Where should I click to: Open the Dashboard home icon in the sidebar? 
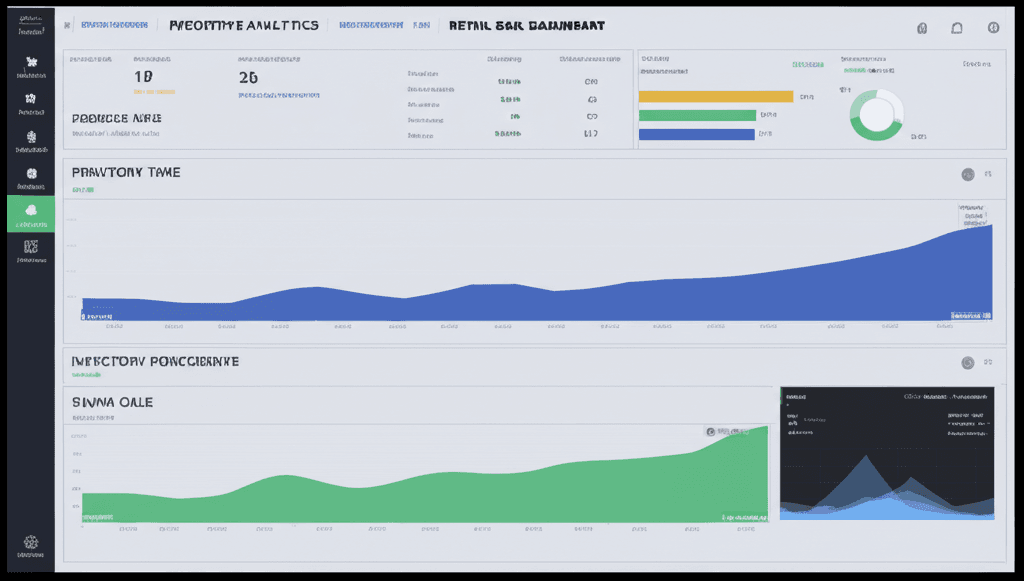(30, 63)
